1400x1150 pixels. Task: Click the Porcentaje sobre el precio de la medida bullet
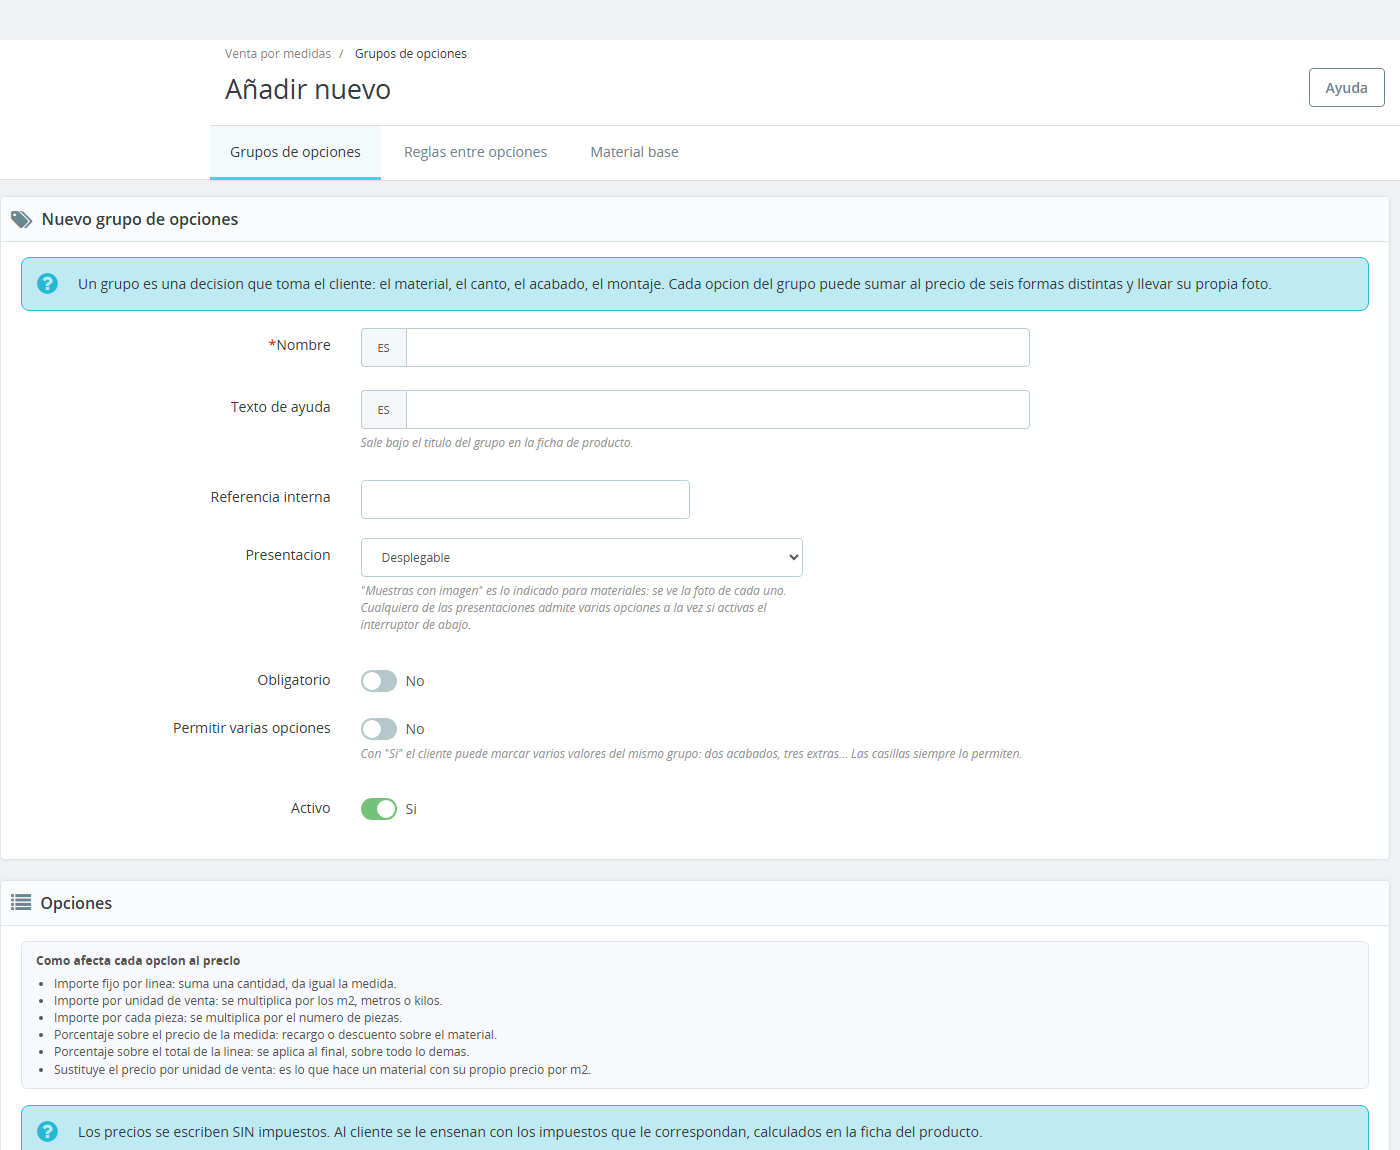click(x=275, y=1035)
